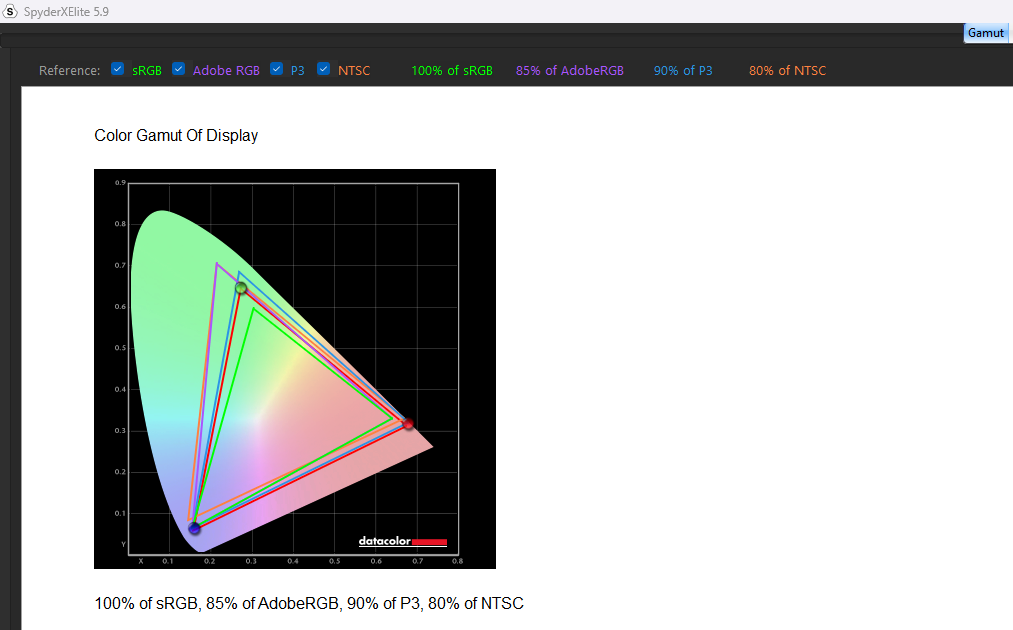Click the purple Adobe RGB reference label
Image resolution: width=1013 pixels, height=630 pixels.
pyautogui.click(x=226, y=71)
